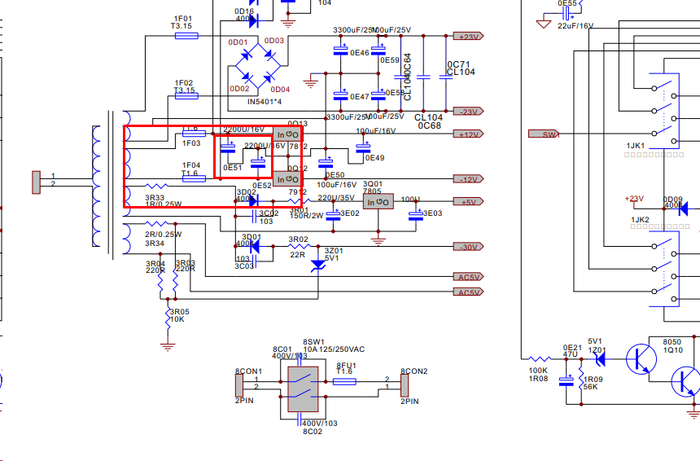Screen dimensions: 700x461
Task: Select the 1F02 T3.15 fuse symbol
Action: click(187, 96)
